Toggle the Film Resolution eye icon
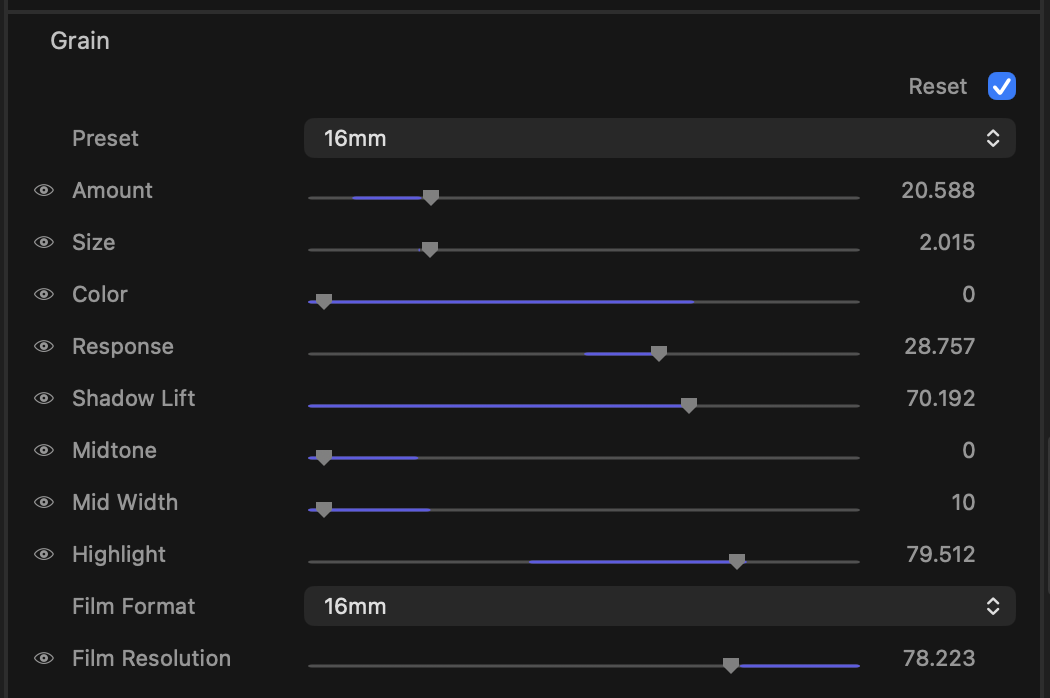This screenshot has height=698, width=1050. [x=44, y=658]
